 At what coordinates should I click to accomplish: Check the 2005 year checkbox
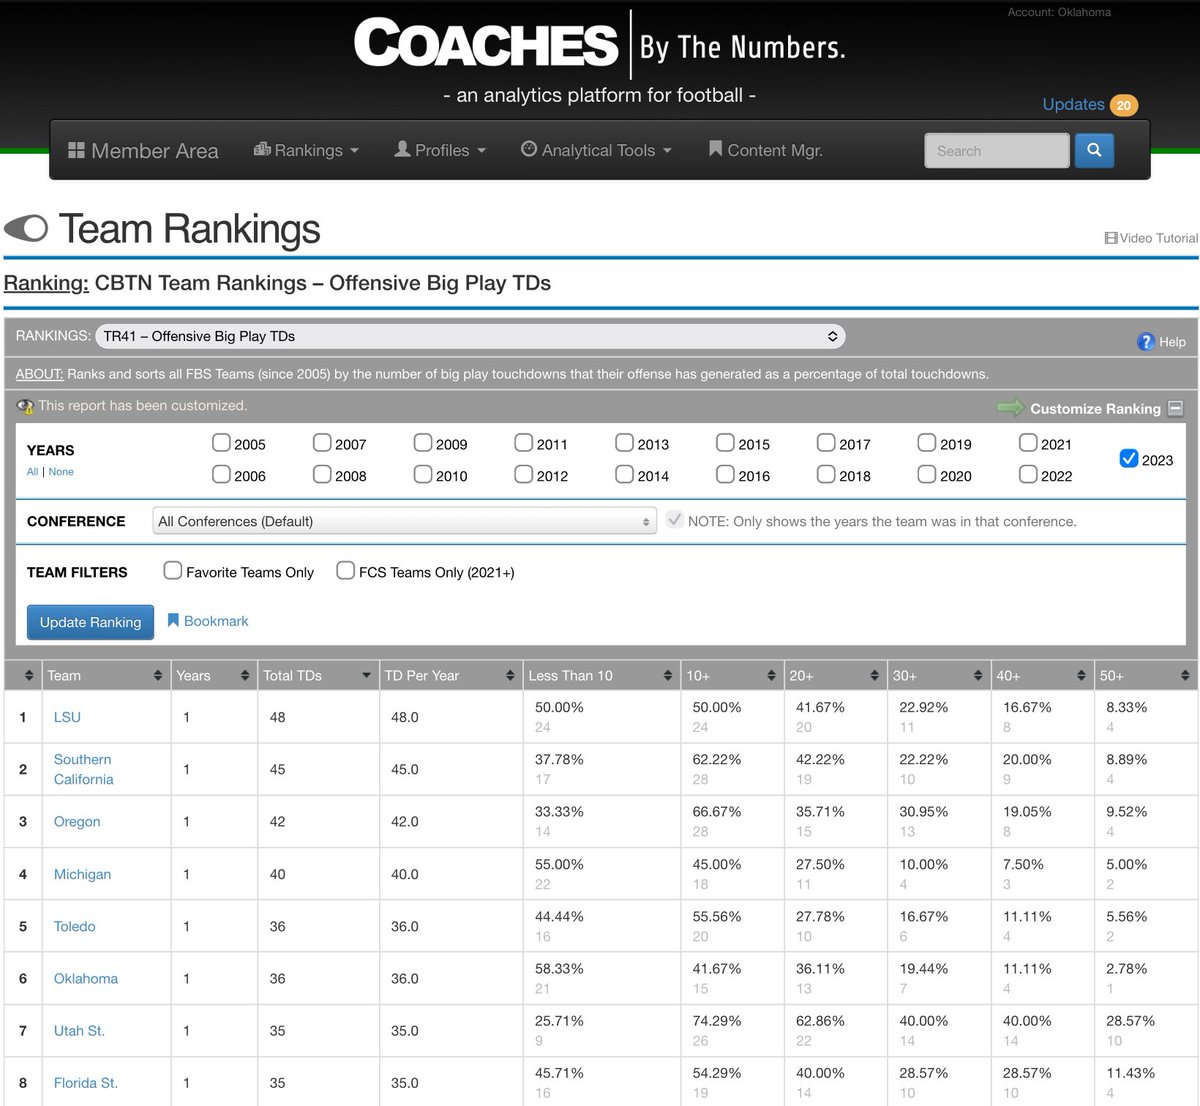coord(221,442)
